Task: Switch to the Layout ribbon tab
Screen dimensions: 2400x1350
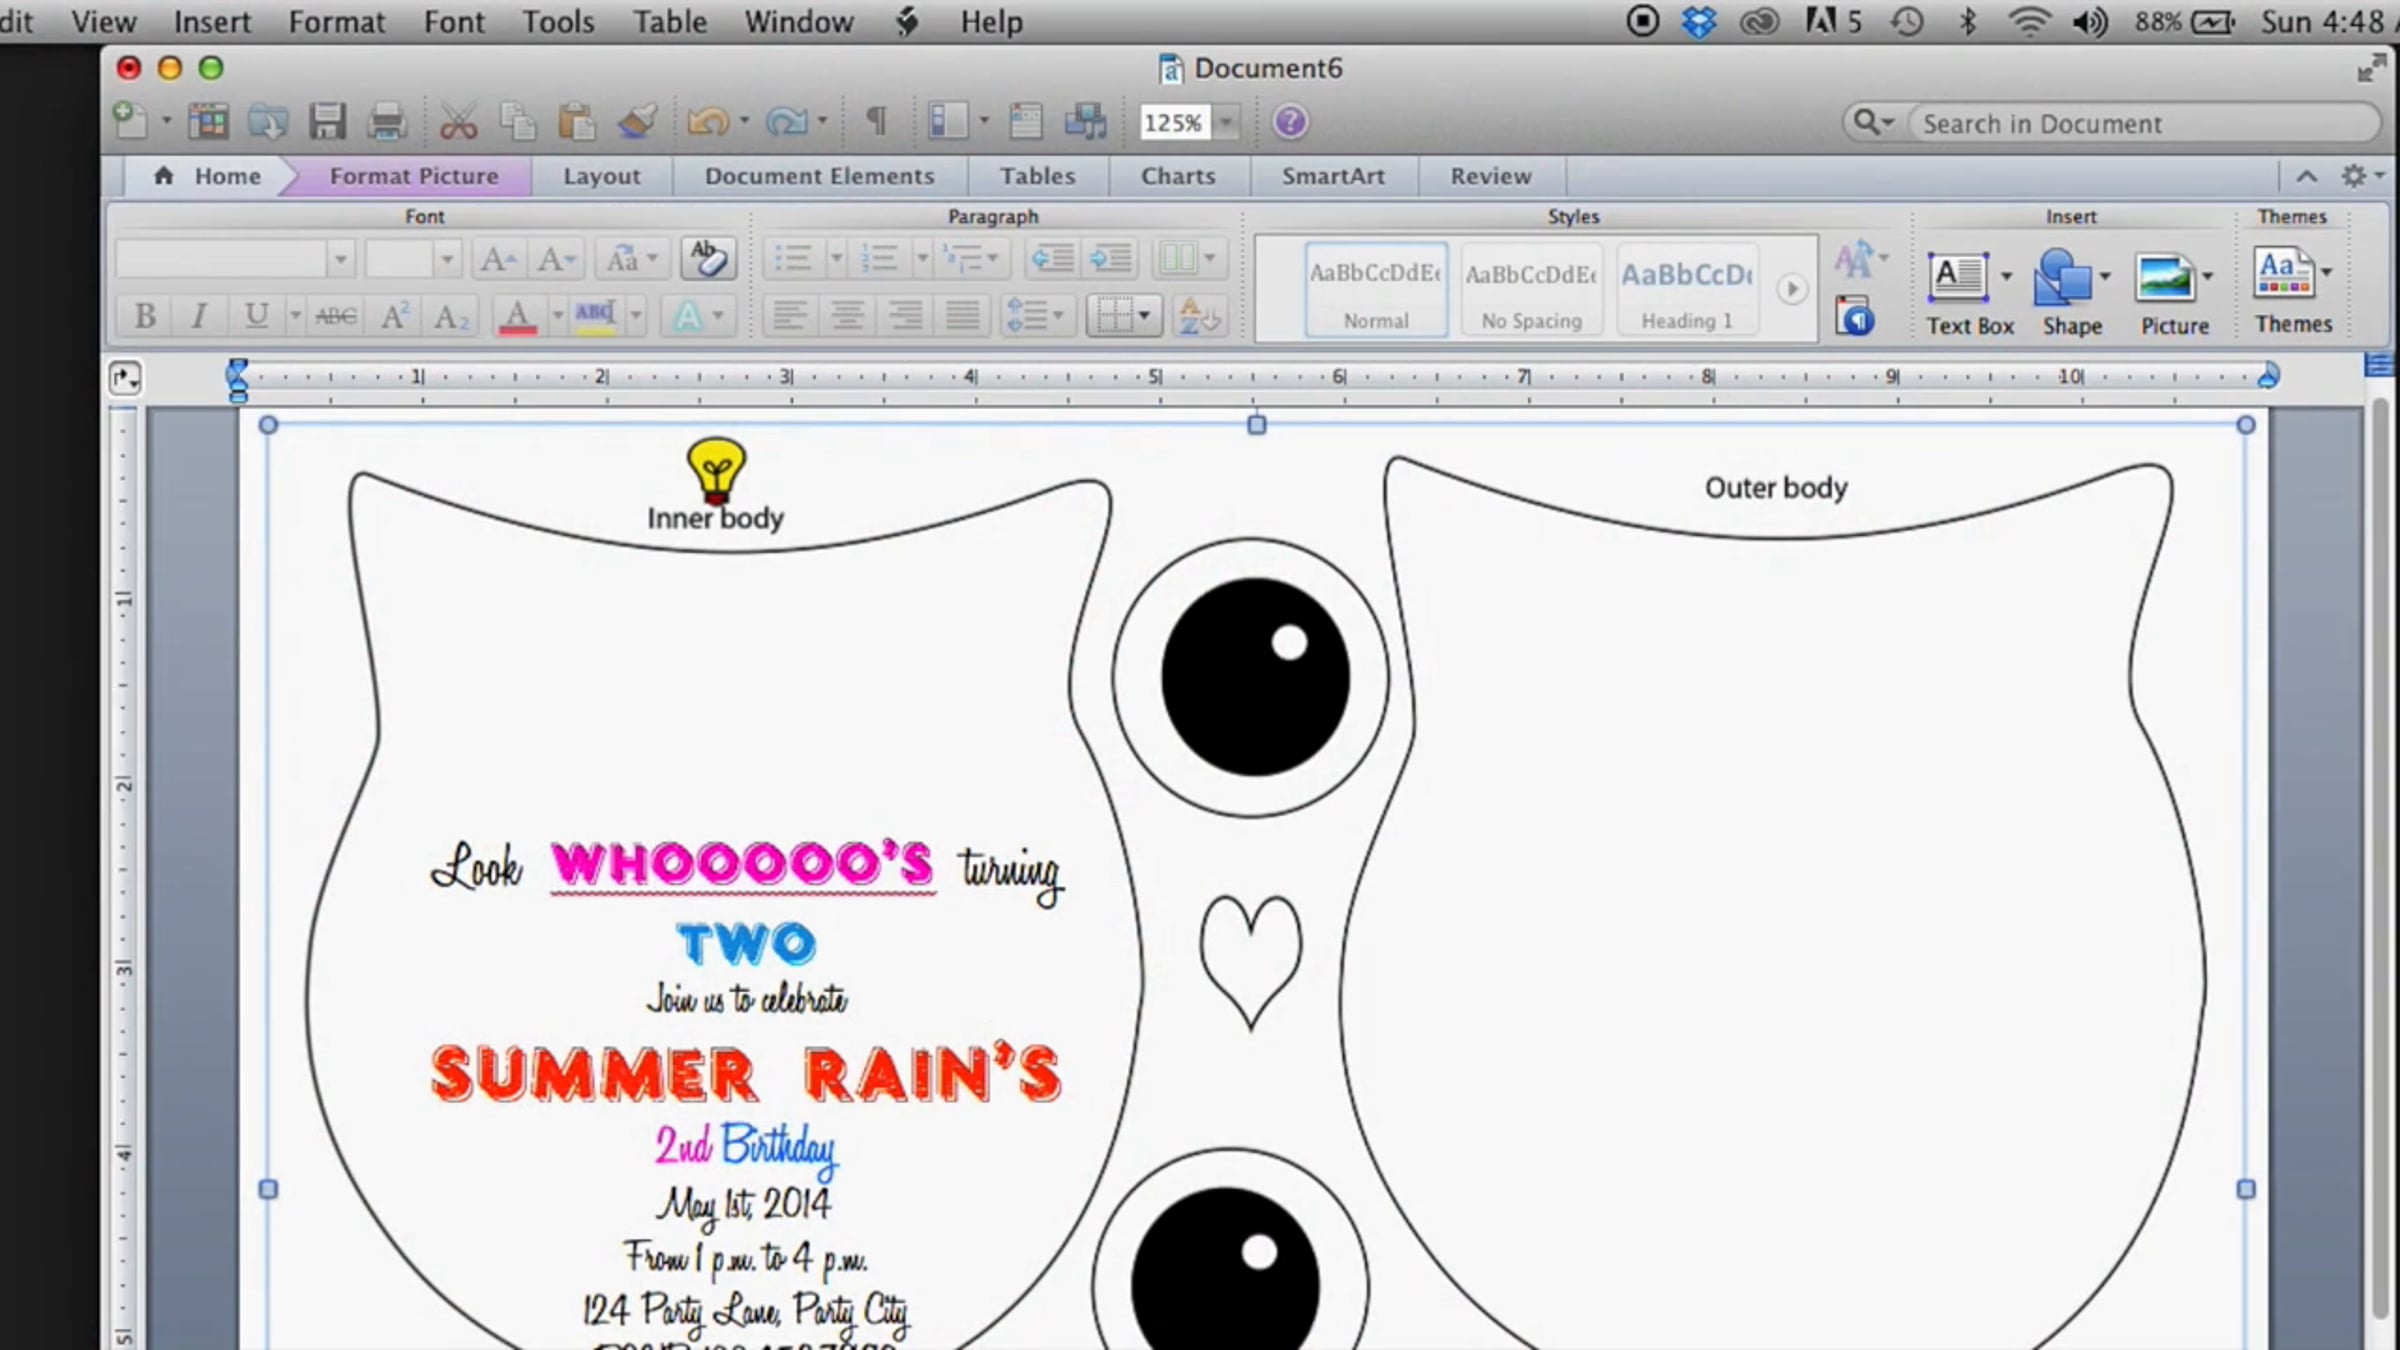Action: 601,176
